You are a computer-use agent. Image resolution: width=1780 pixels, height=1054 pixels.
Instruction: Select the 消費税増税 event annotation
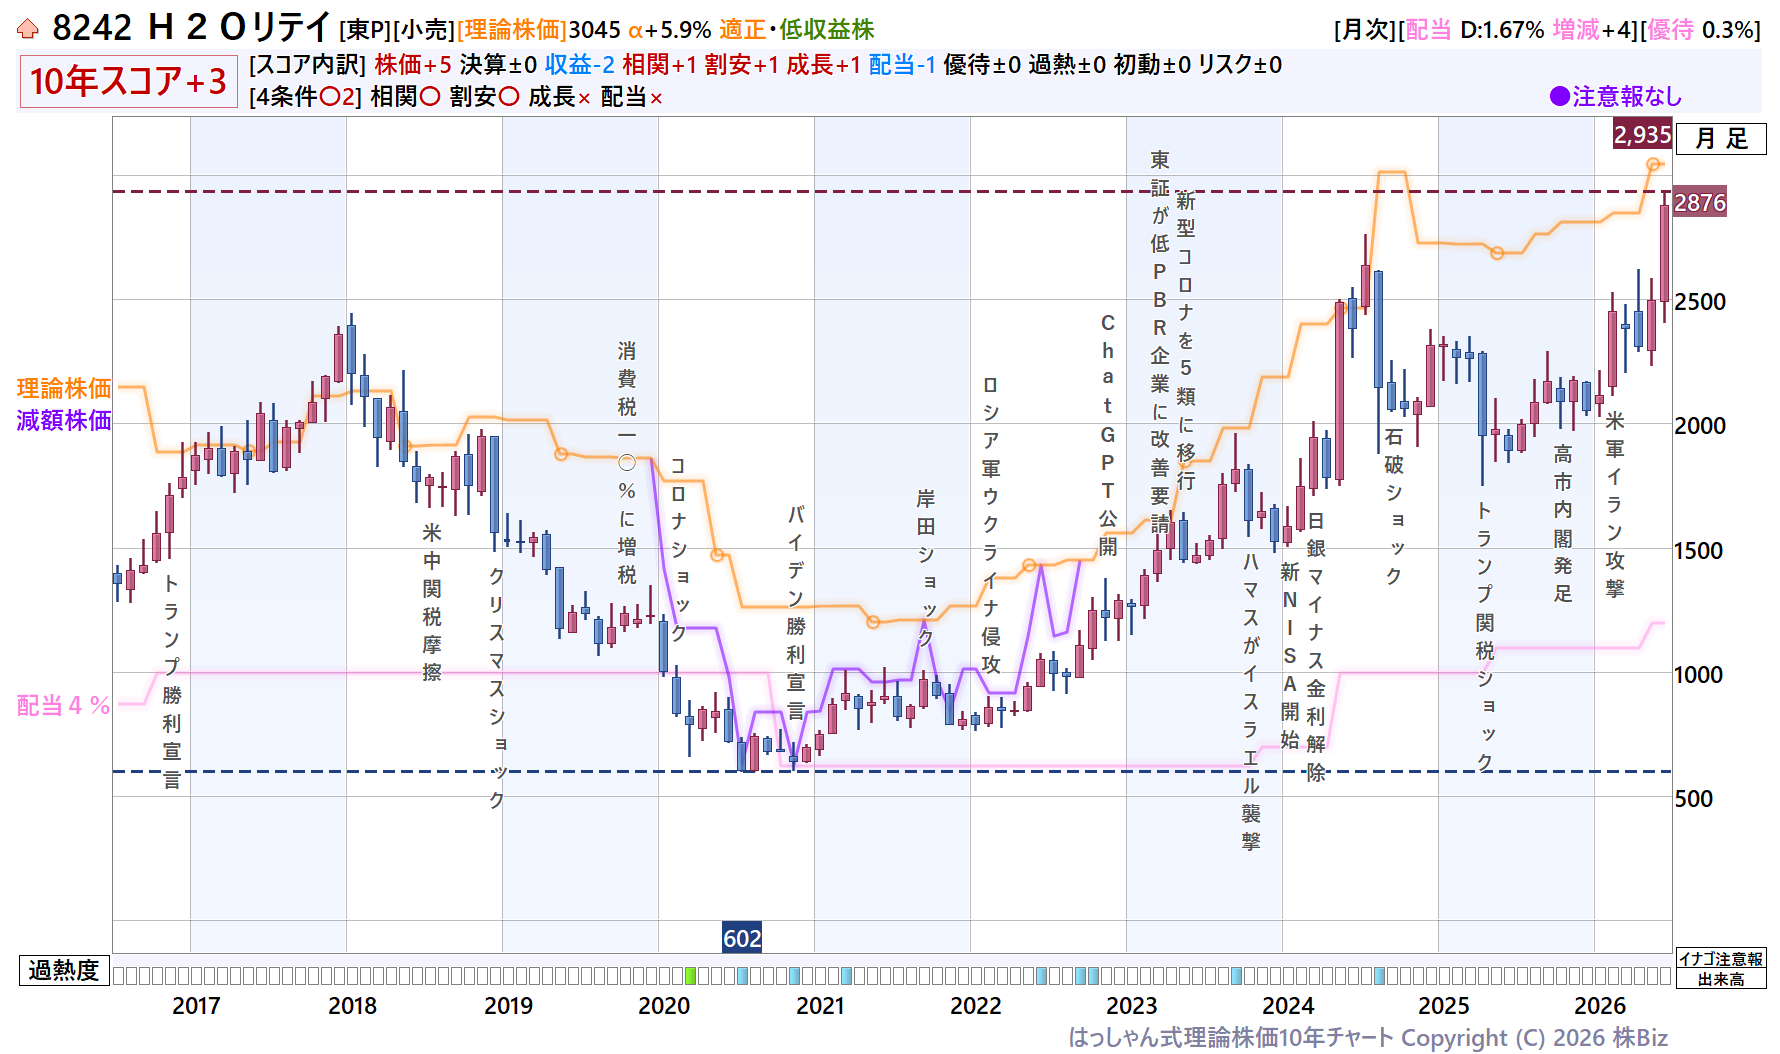click(x=627, y=463)
